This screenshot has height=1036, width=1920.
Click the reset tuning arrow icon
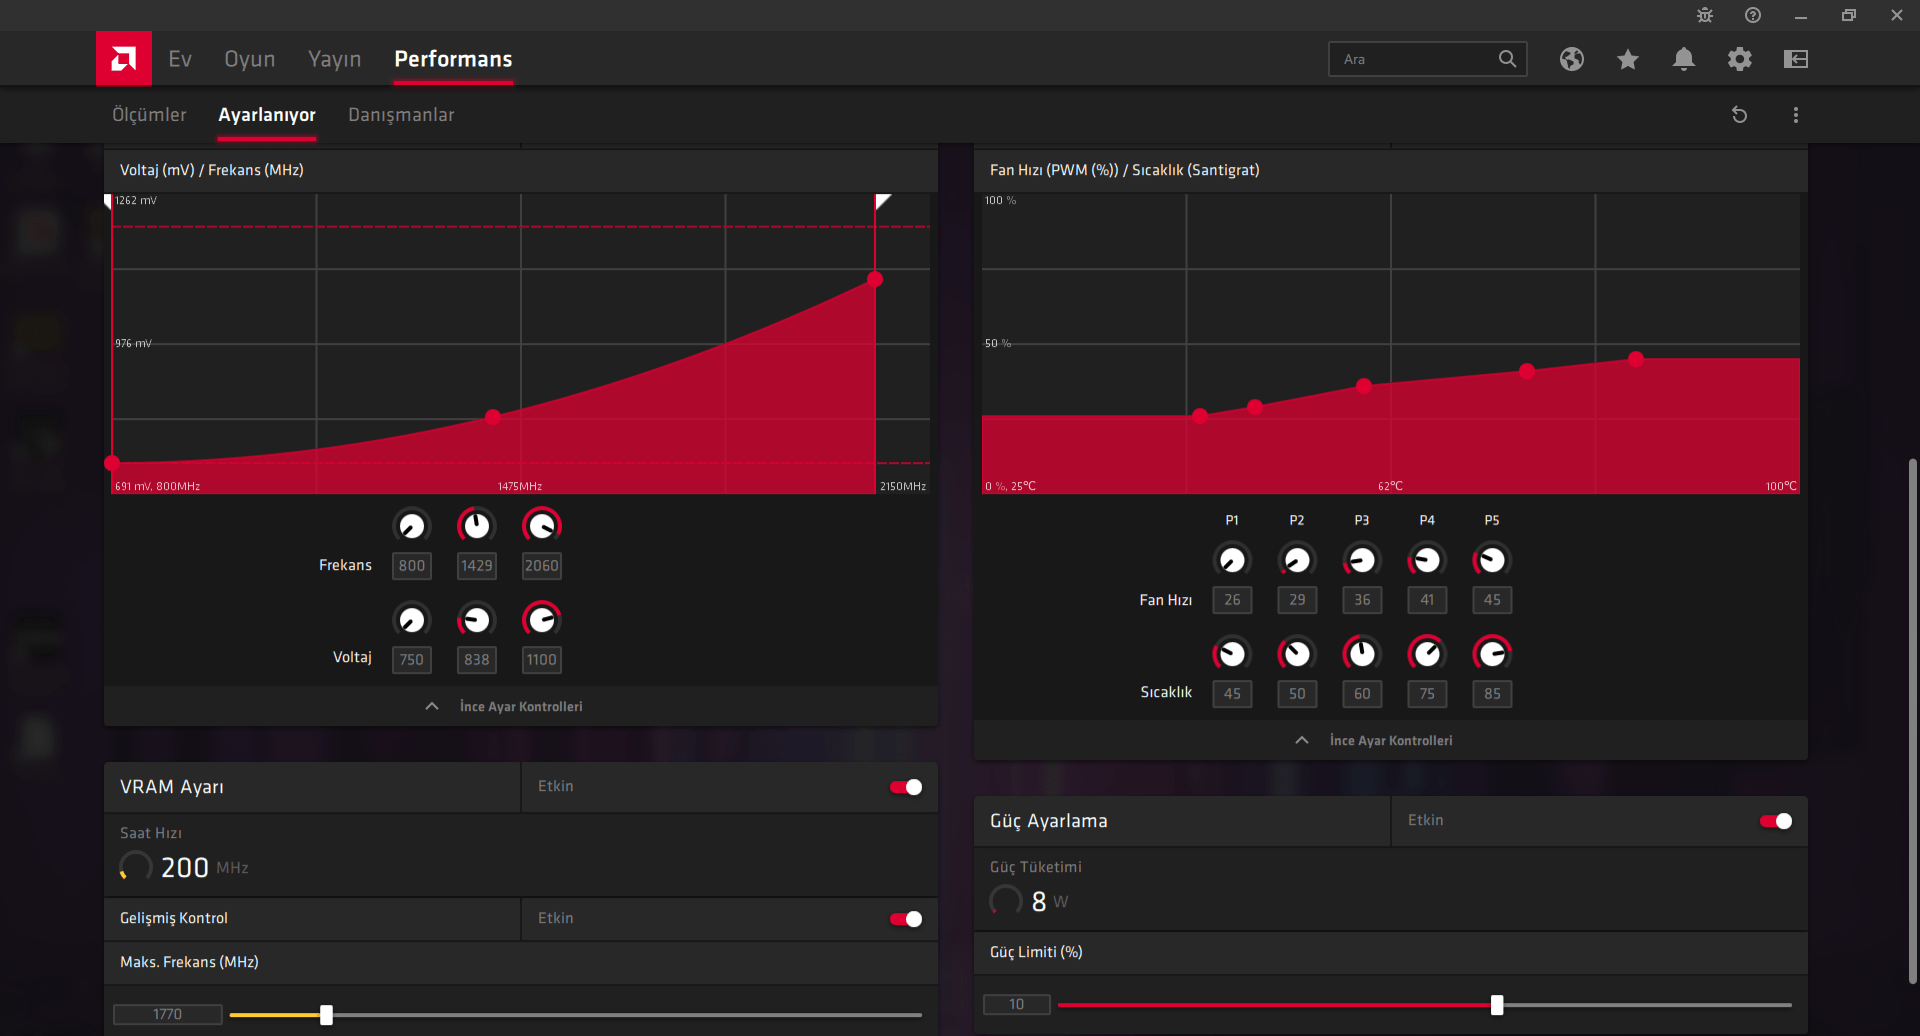[x=1740, y=115]
